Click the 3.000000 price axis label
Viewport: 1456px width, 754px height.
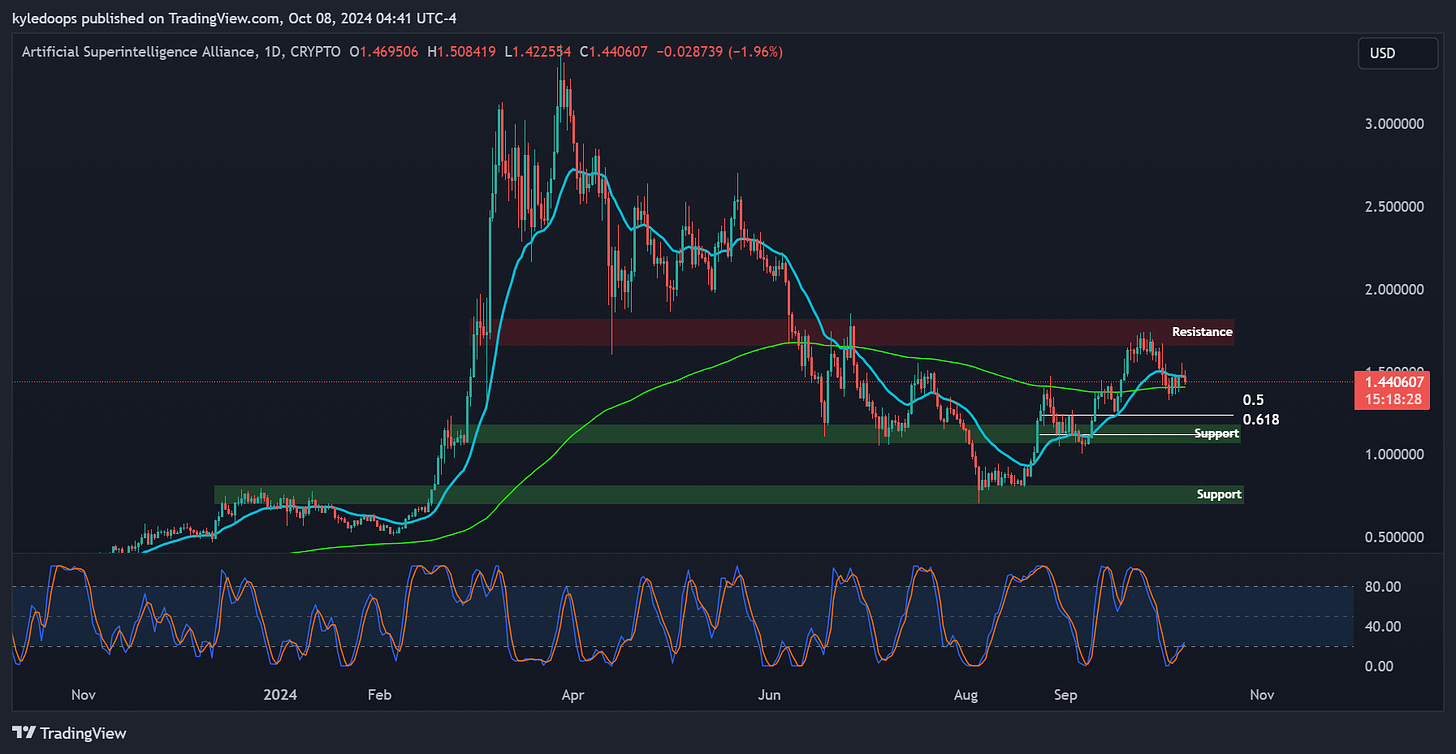click(x=1394, y=124)
